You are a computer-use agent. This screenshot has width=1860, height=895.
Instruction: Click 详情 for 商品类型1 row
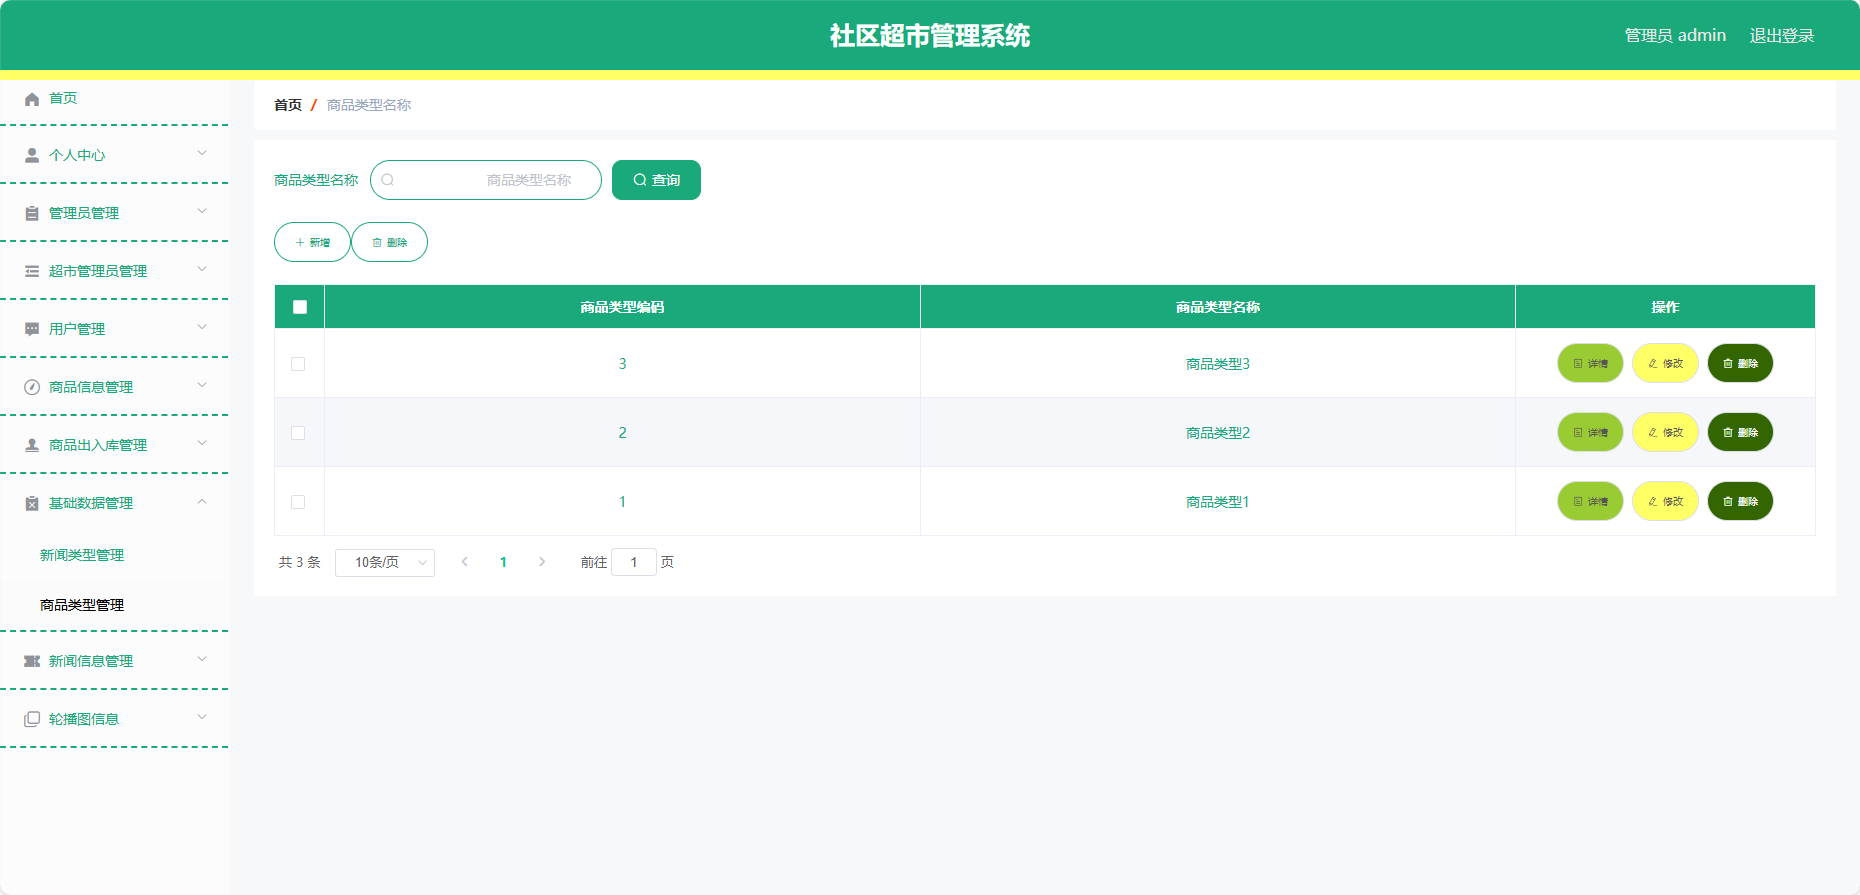tap(1590, 502)
